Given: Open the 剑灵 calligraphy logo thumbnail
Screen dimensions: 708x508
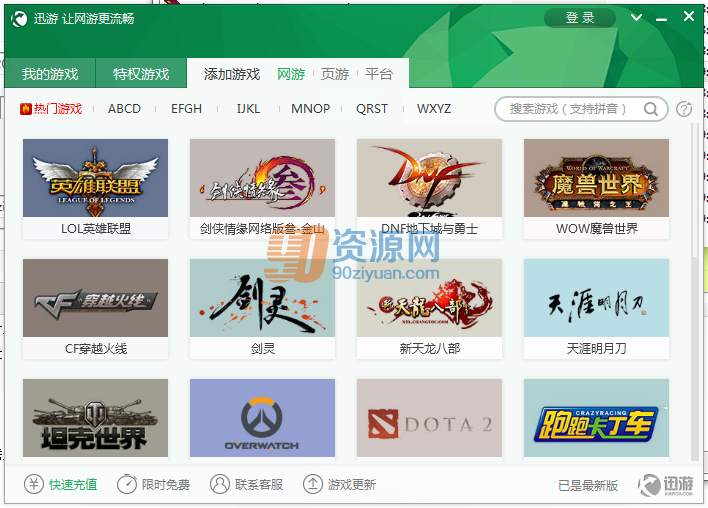Looking at the screenshot, I should coord(262,298).
